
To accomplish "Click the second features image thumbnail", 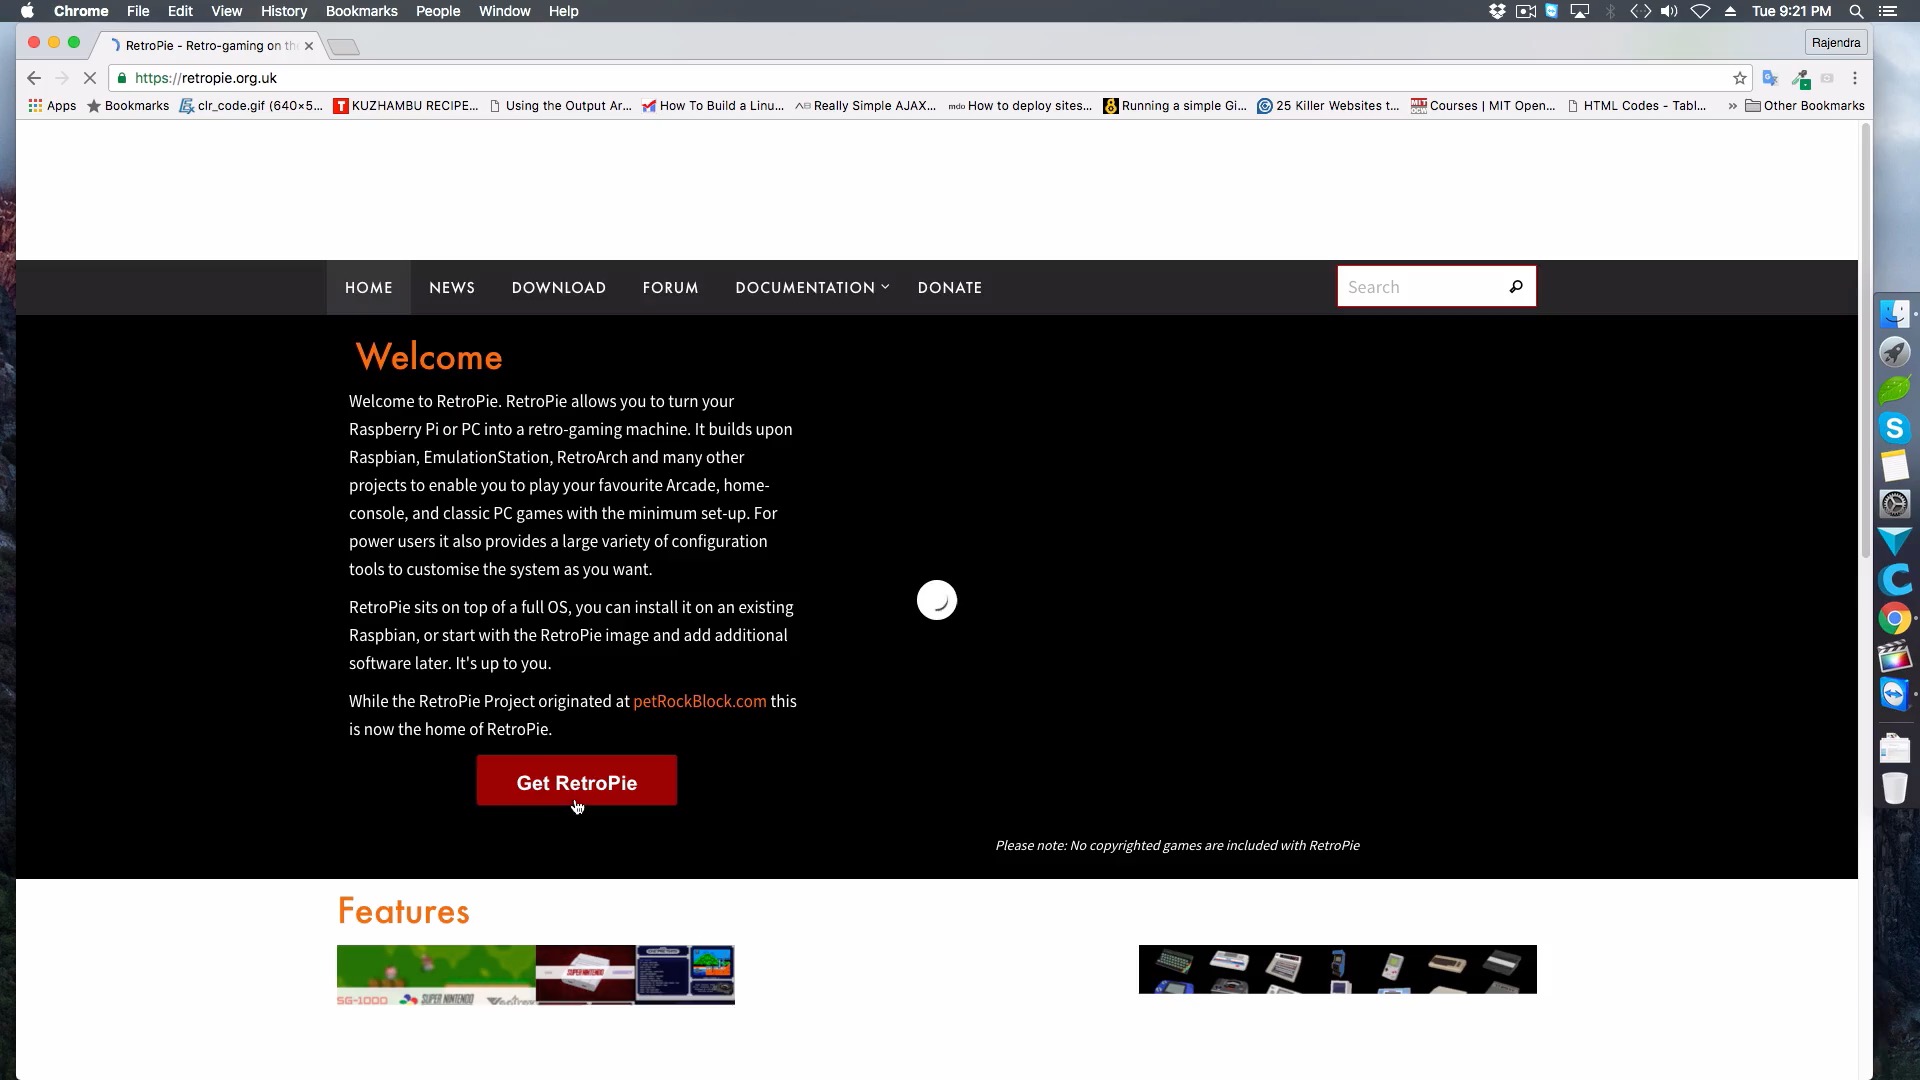I will (x=1336, y=967).
